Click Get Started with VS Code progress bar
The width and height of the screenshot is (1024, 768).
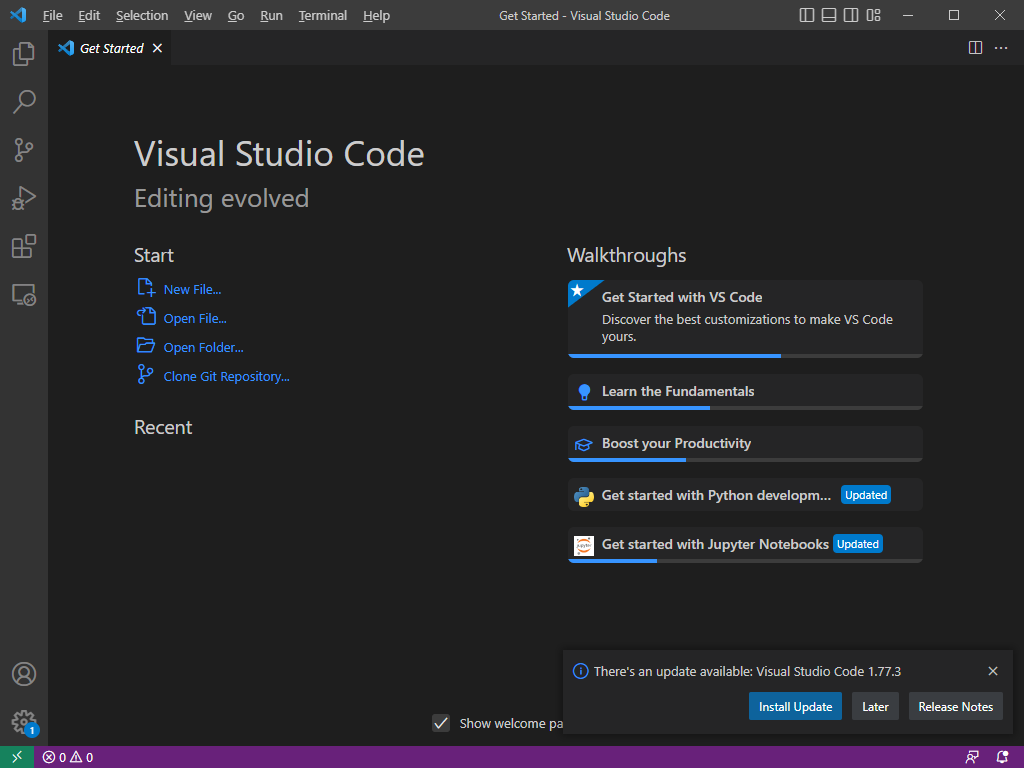coord(745,356)
